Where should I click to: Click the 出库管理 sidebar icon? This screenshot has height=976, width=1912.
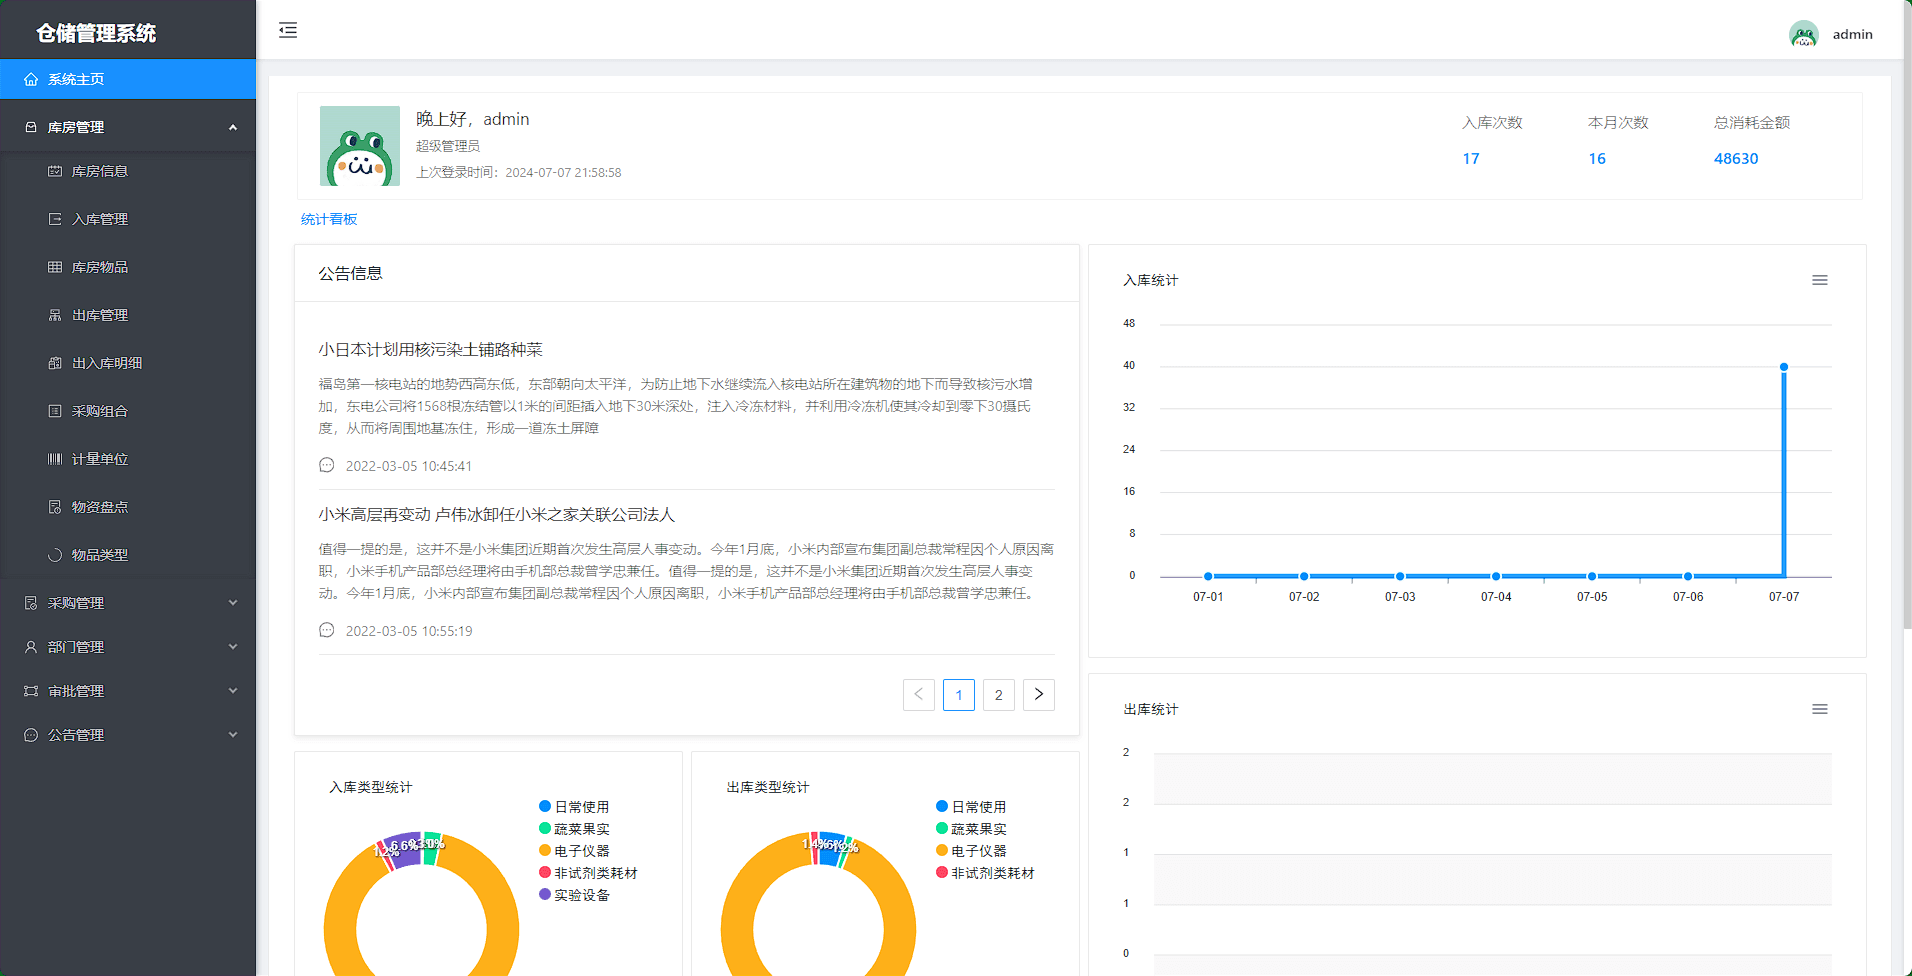point(55,315)
